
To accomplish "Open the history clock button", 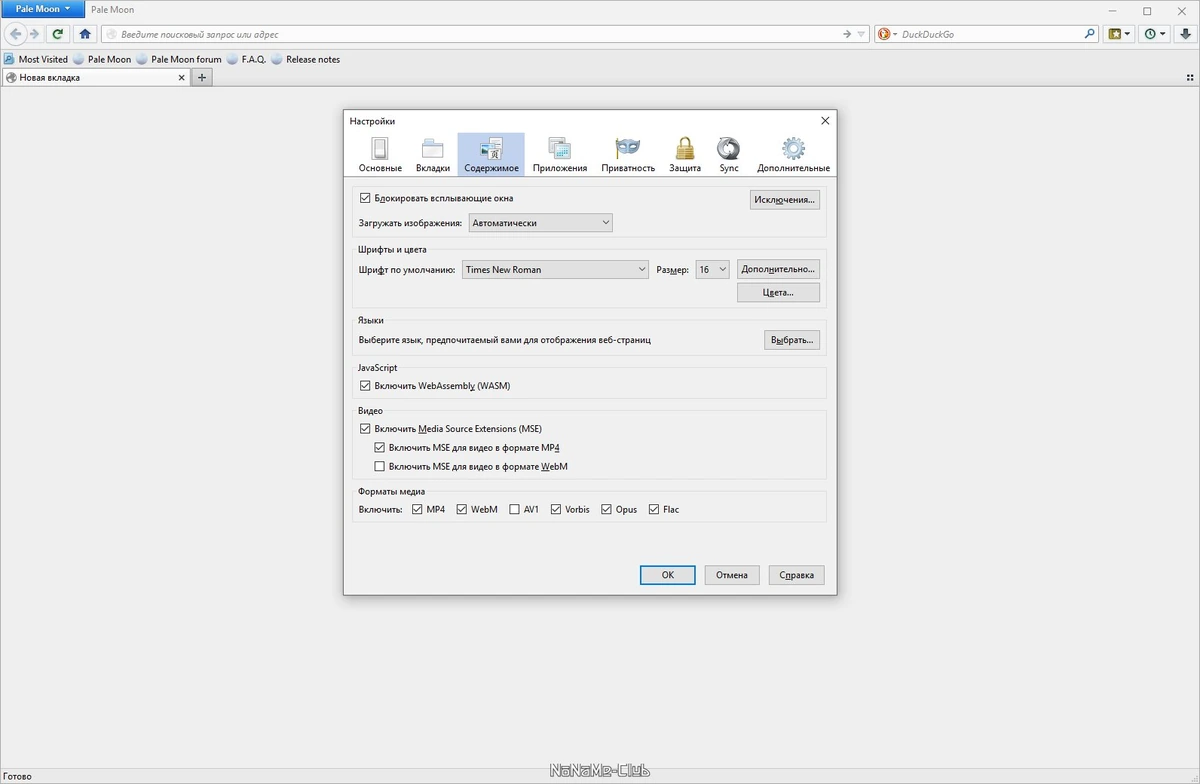I will pos(1155,34).
